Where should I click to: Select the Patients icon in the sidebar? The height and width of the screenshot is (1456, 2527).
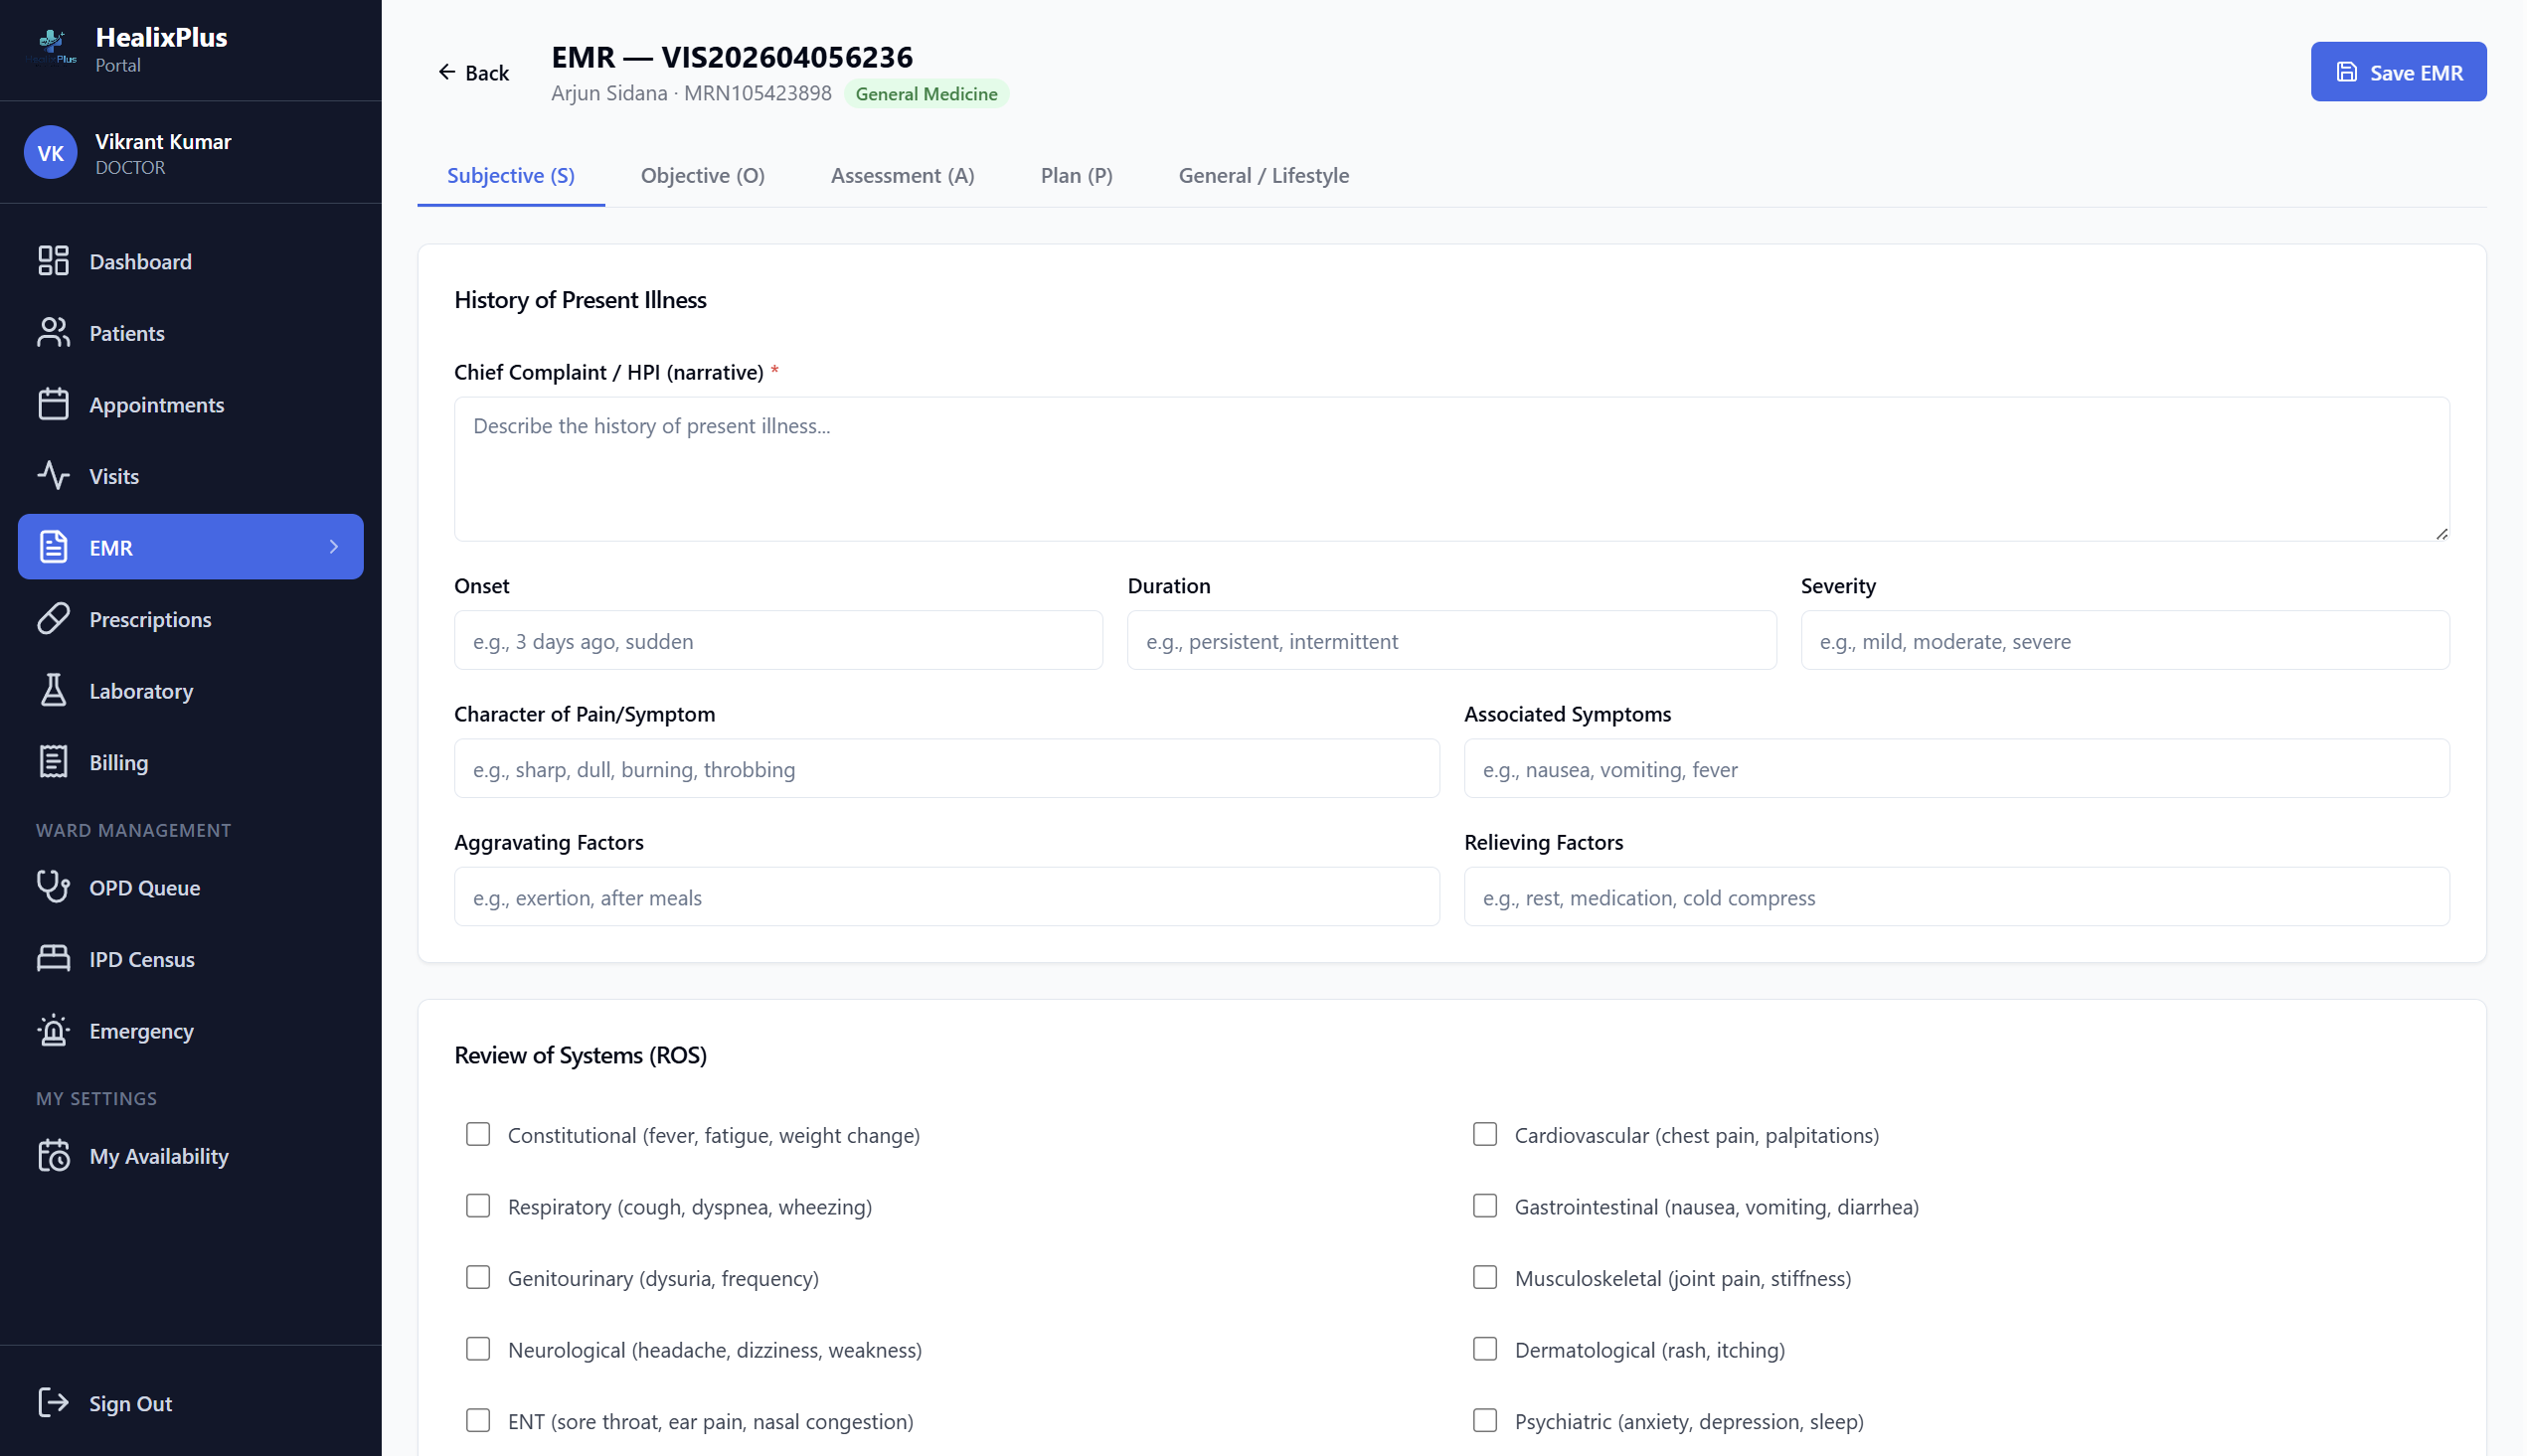pyautogui.click(x=53, y=332)
